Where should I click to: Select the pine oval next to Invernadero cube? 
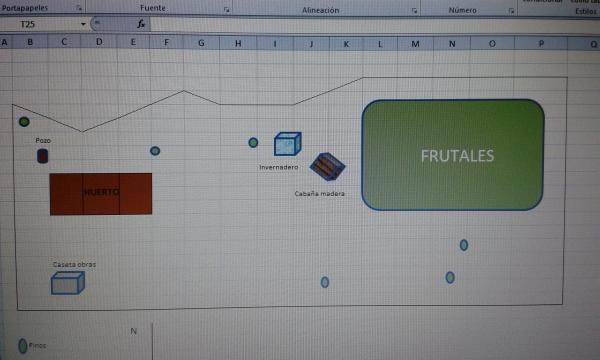253,143
